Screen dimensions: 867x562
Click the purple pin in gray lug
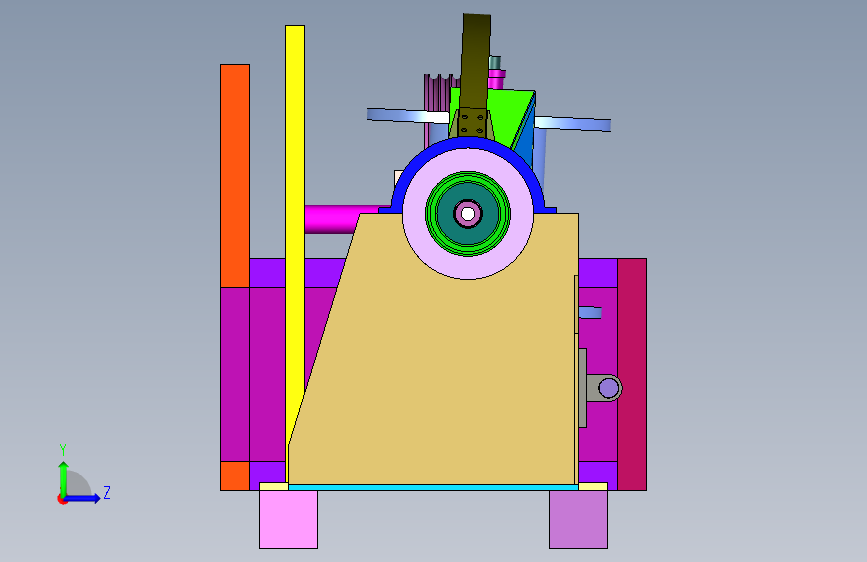tap(609, 388)
